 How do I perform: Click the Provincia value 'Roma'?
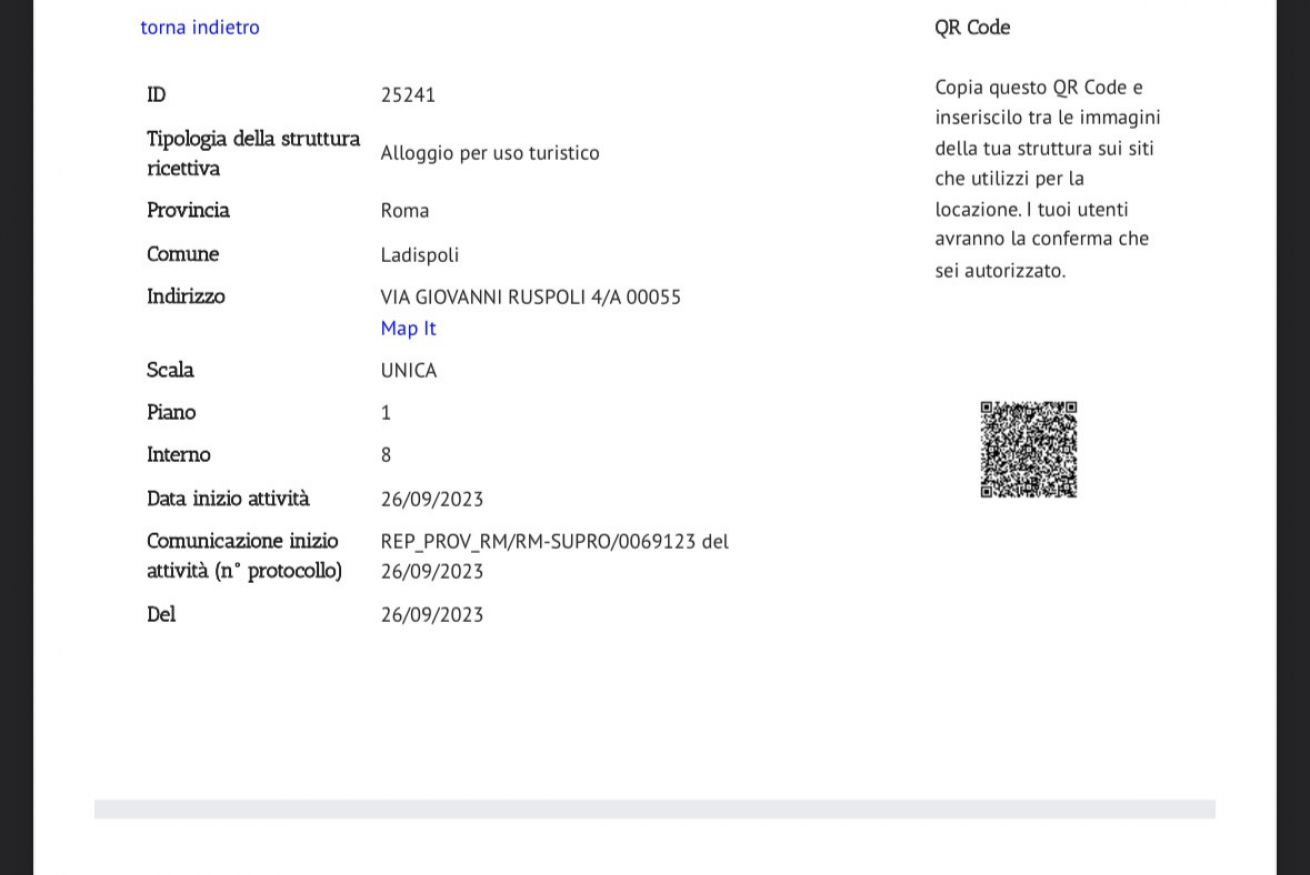[405, 211]
